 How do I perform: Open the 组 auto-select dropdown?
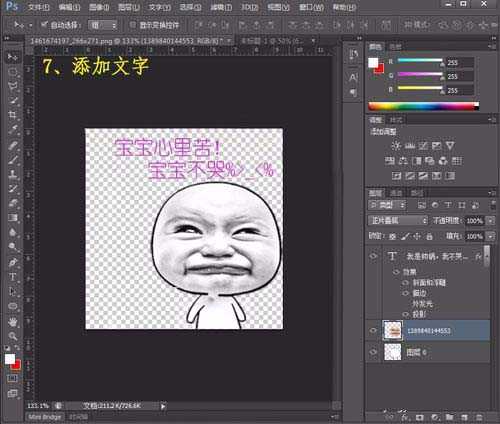click(x=103, y=25)
